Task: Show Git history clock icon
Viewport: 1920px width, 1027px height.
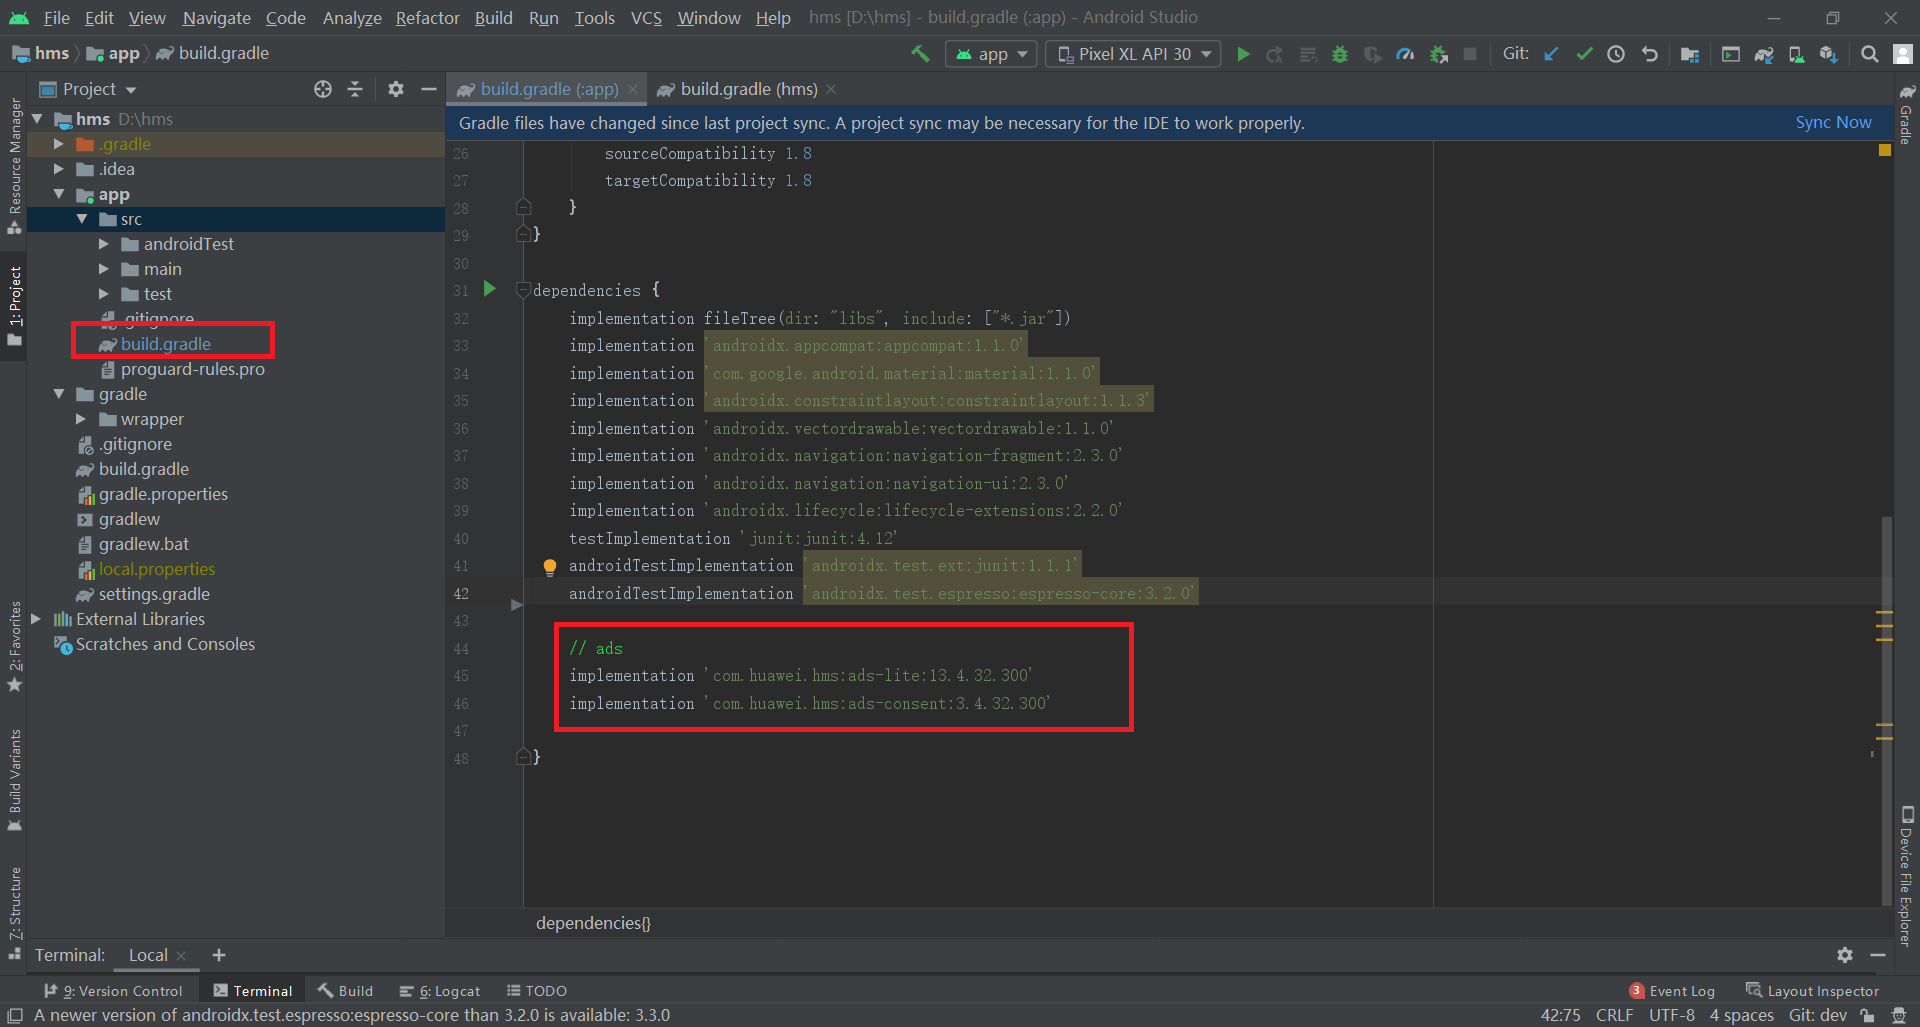Action: coord(1616,54)
